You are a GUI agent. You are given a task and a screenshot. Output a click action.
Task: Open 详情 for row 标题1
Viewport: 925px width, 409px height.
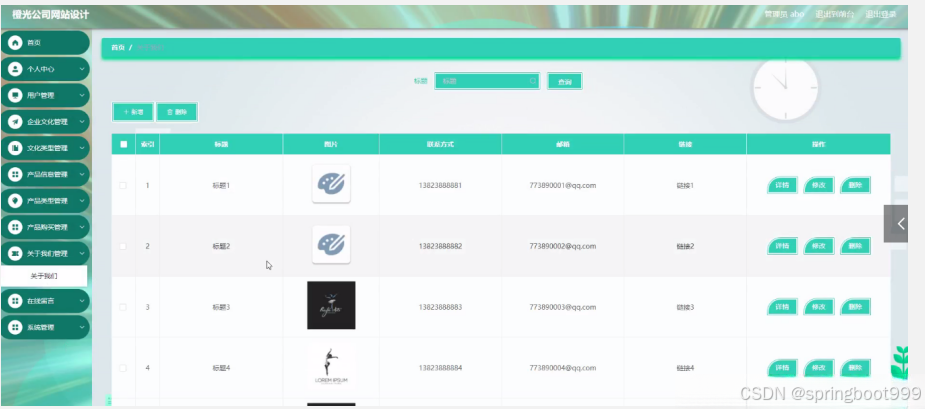pos(782,185)
